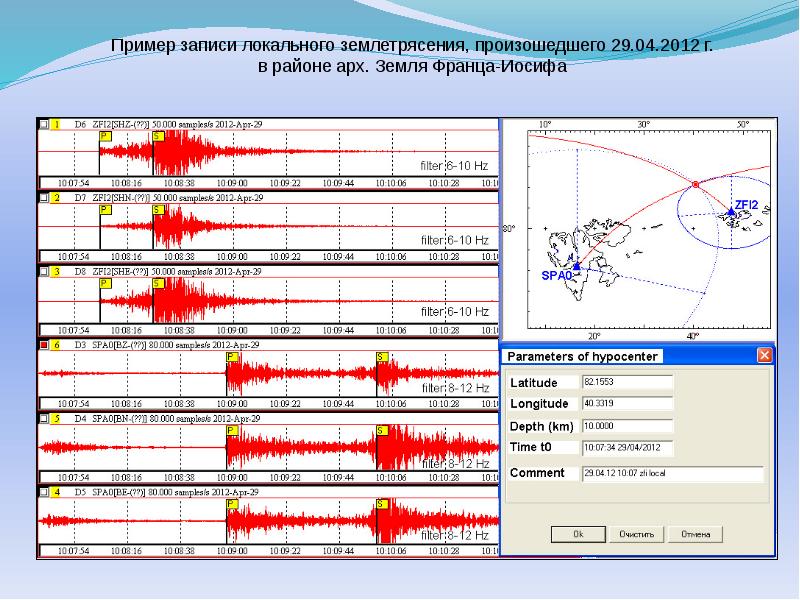Click the Latitude input field
This screenshot has width=800, height=600.
(x=628, y=382)
